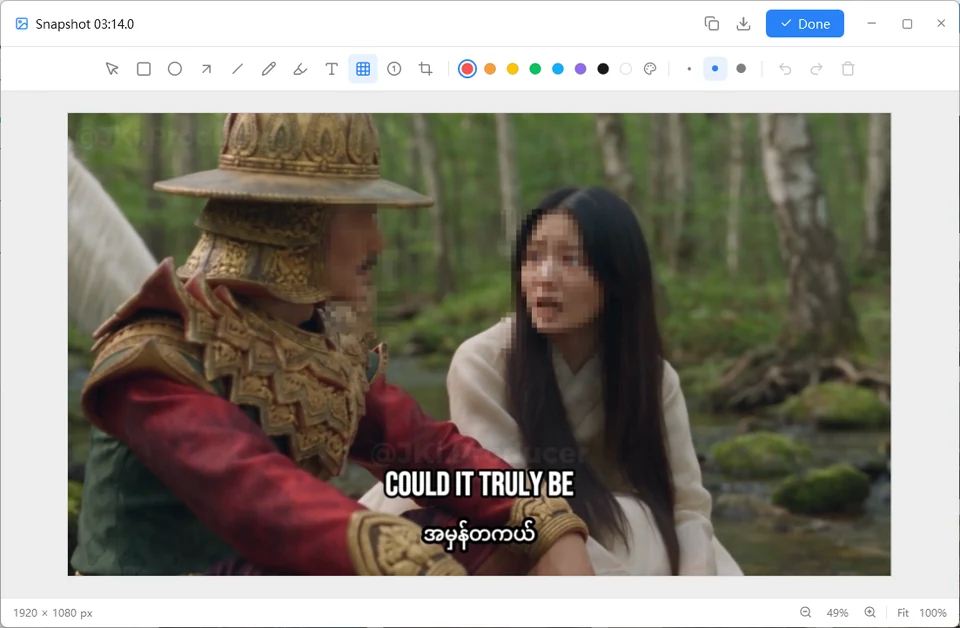
Task: Minimize the Snapshot window
Action: [x=872, y=24]
